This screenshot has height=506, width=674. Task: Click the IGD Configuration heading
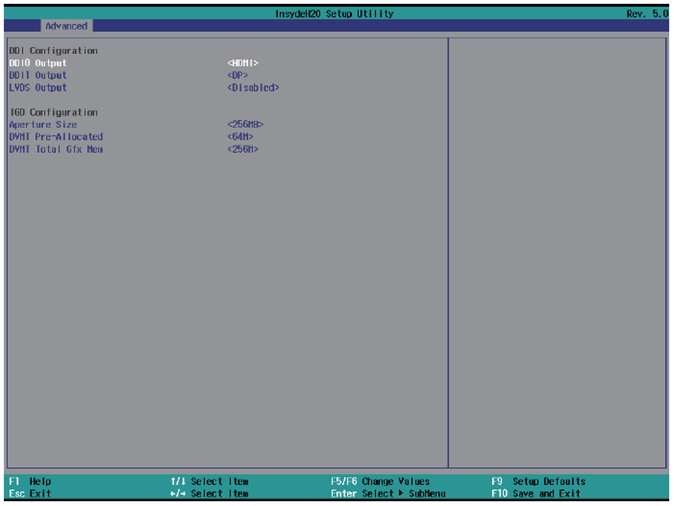53,113
